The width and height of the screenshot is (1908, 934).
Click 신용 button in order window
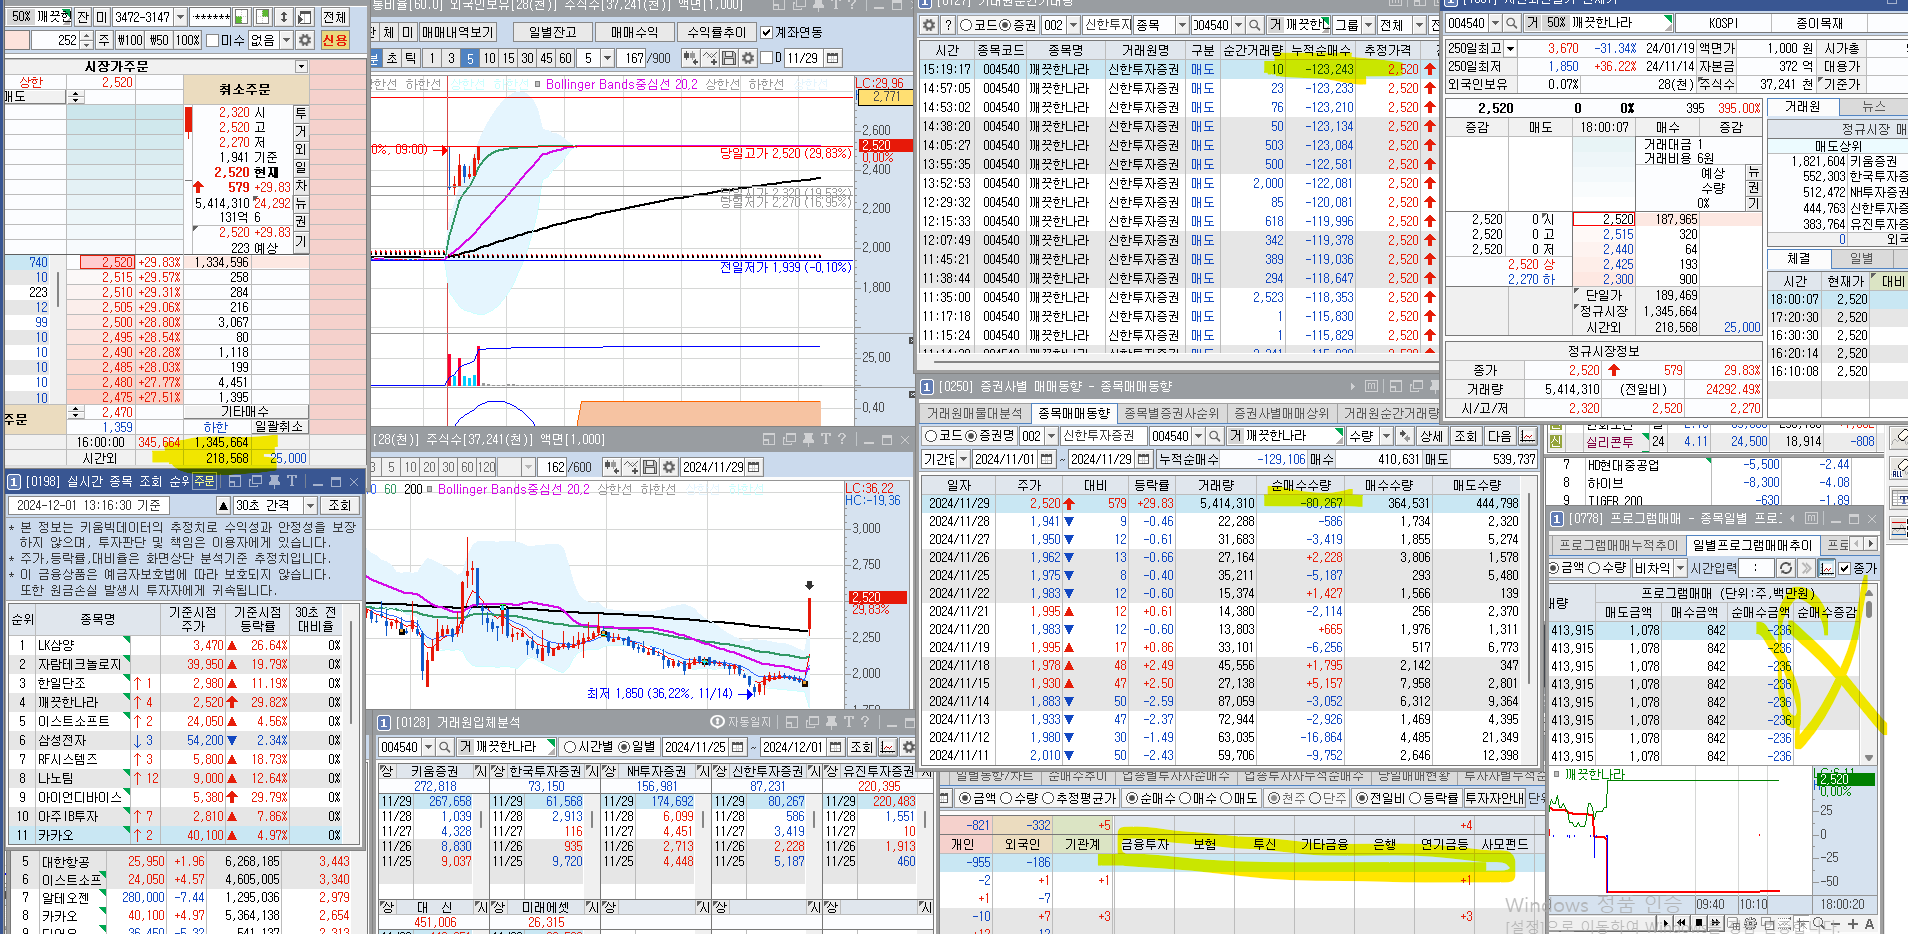coord(335,40)
